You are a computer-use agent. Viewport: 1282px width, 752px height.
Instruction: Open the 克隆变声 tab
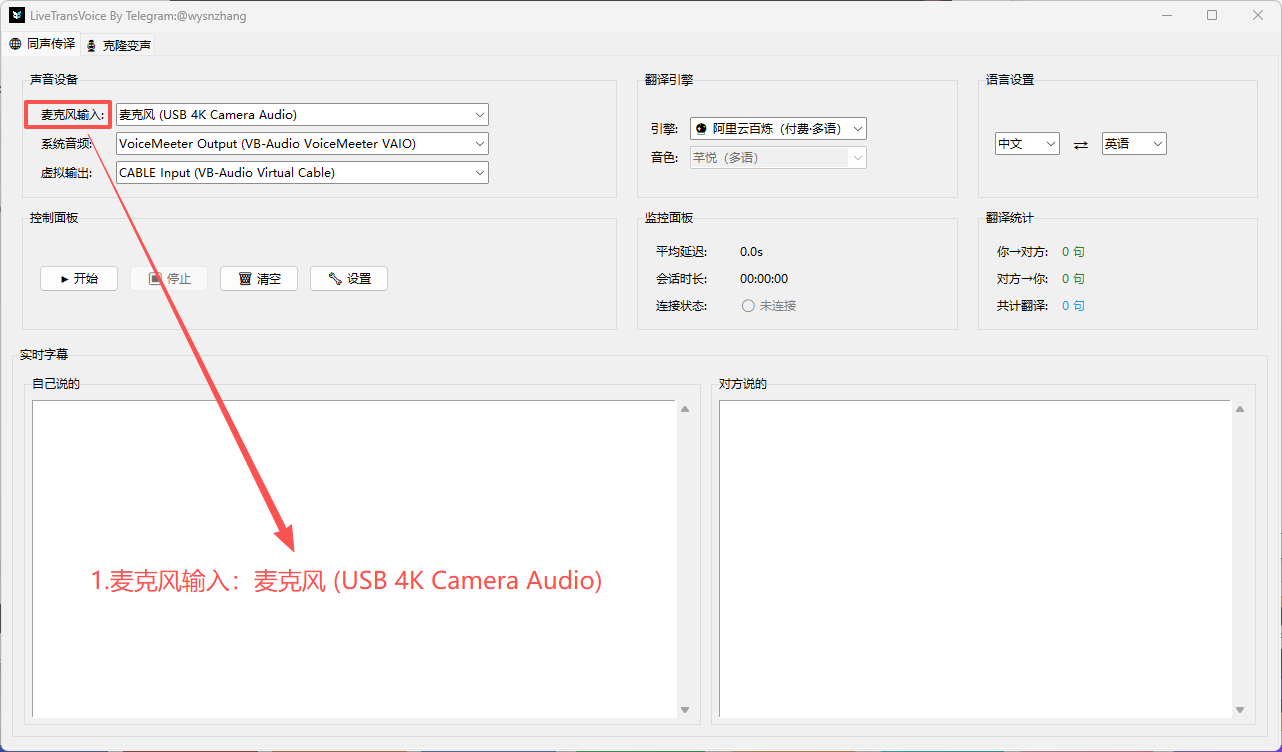[x=118, y=45]
